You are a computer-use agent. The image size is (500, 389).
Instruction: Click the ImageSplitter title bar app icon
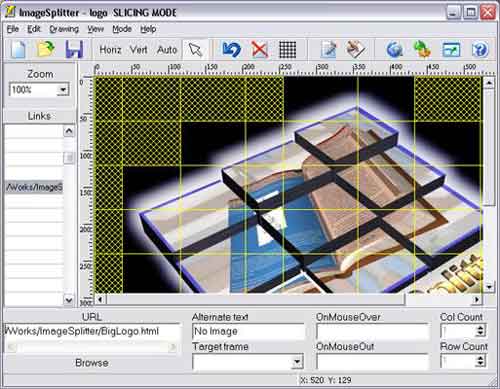(x=10, y=12)
